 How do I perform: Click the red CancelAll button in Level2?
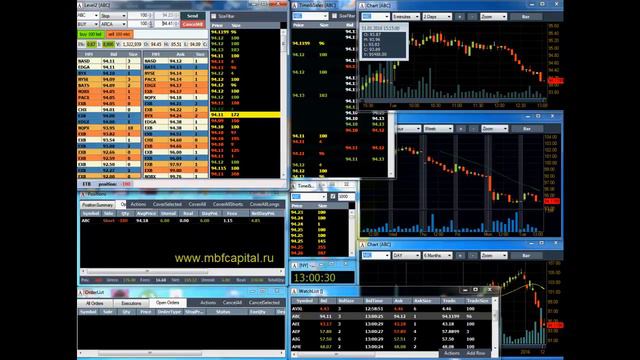coord(192,24)
